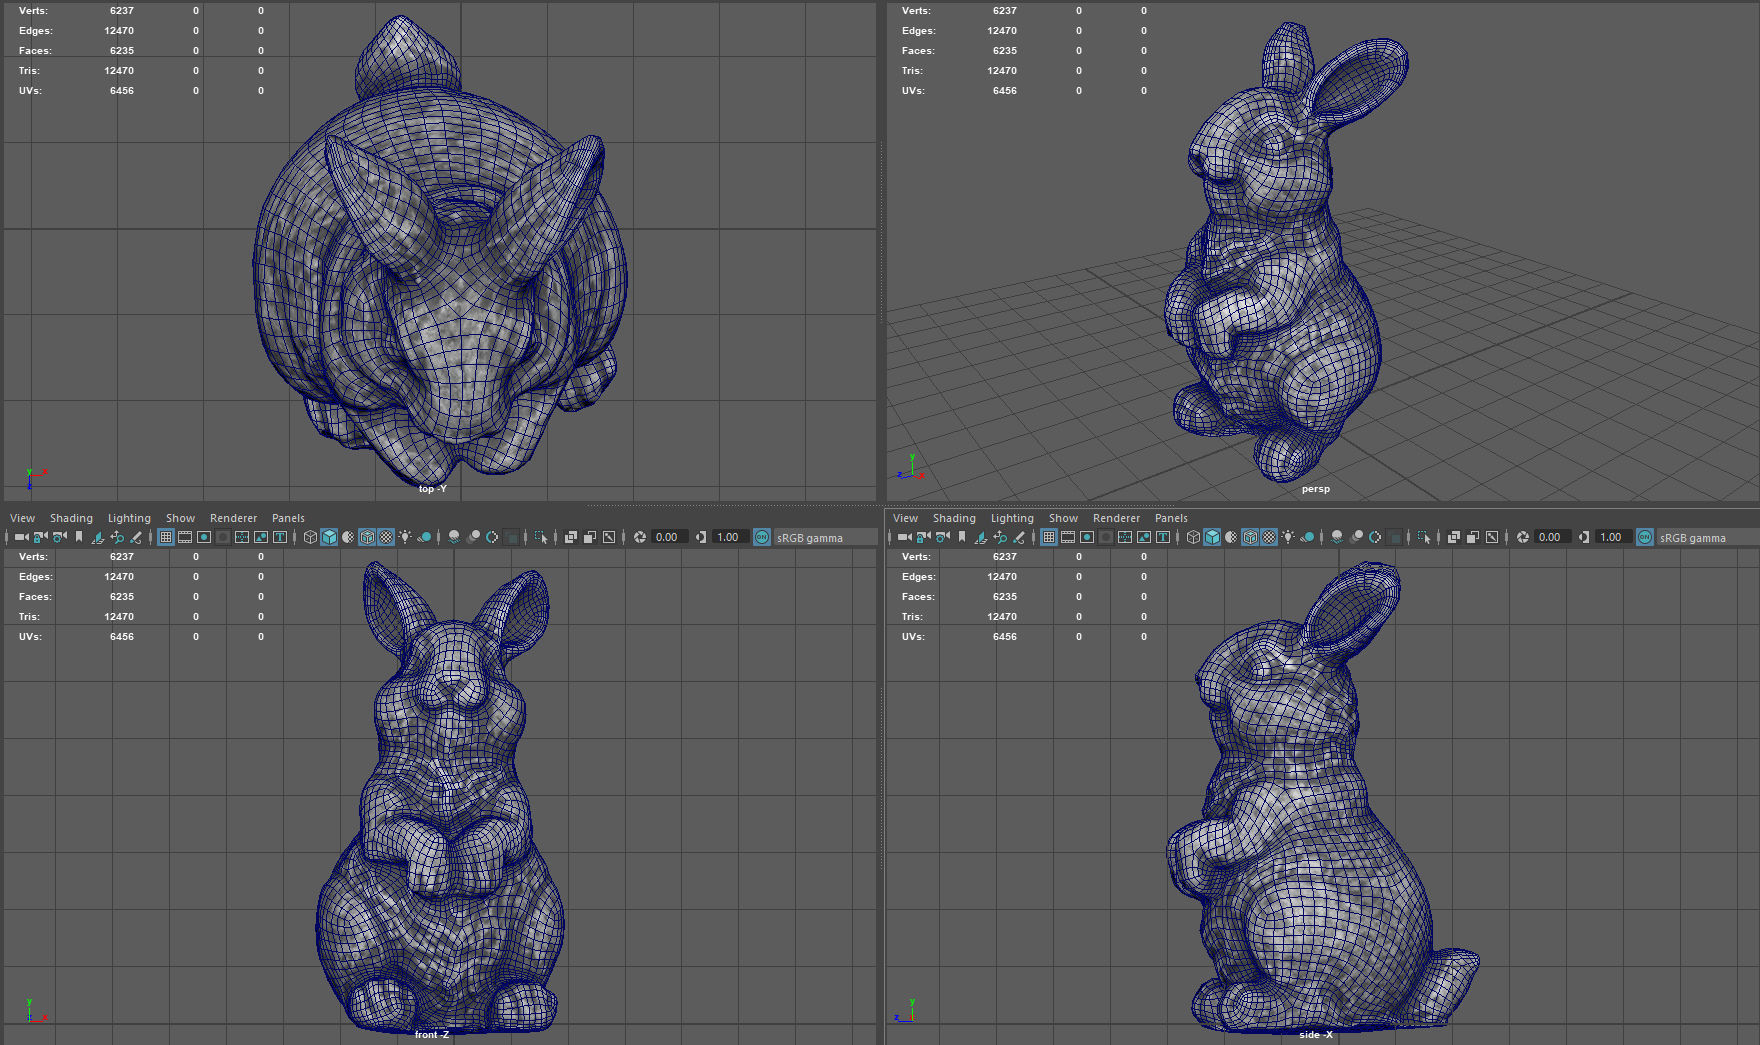Image resolution: width=1760 pixels, height=1045 pixels.
Task: Click the 'front -Z' camera label in front view
Action: click(x=432, y=1034)
